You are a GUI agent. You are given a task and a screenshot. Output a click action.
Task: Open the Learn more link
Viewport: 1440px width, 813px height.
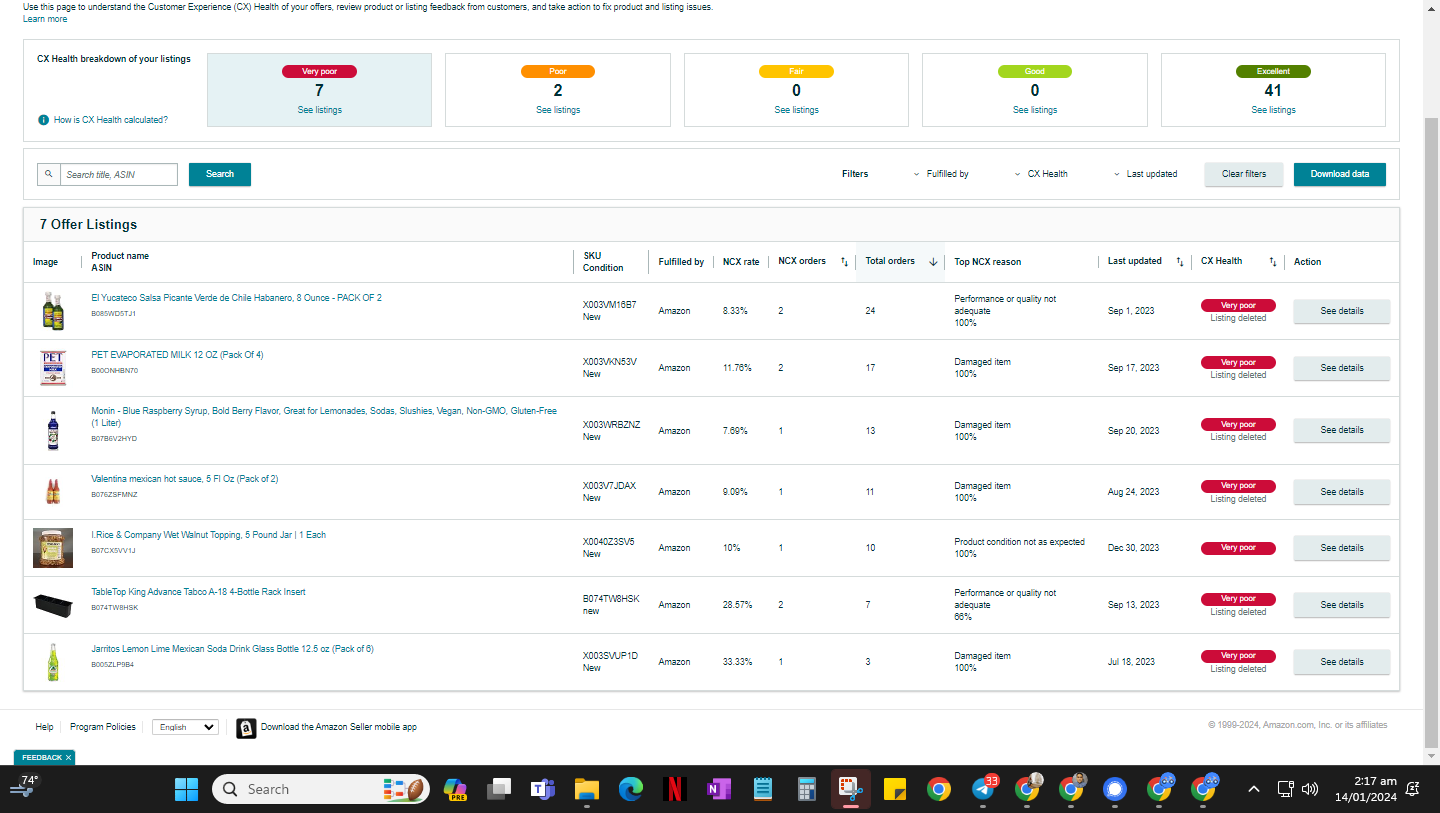pos(45,19)
